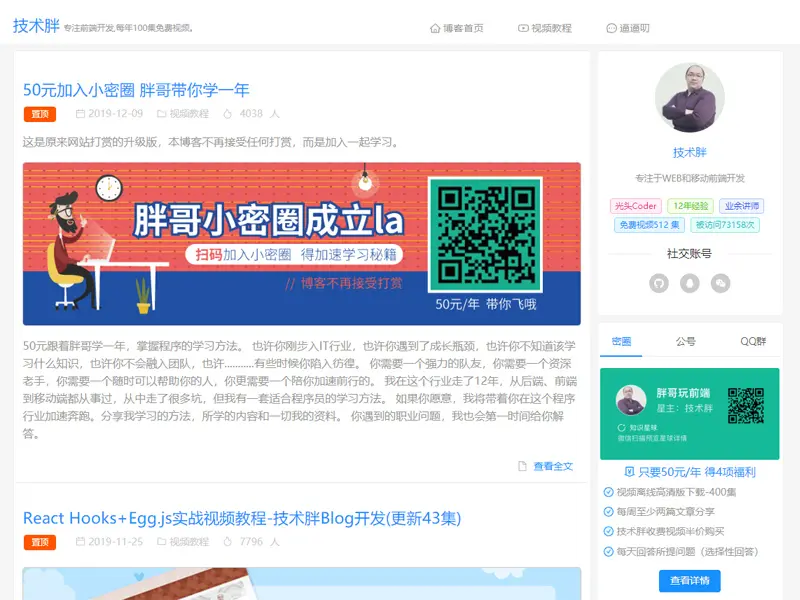Viewport: 800px width, 600px height.
Task: Open the GitHub social icon
Action: (x=659, y=283)
